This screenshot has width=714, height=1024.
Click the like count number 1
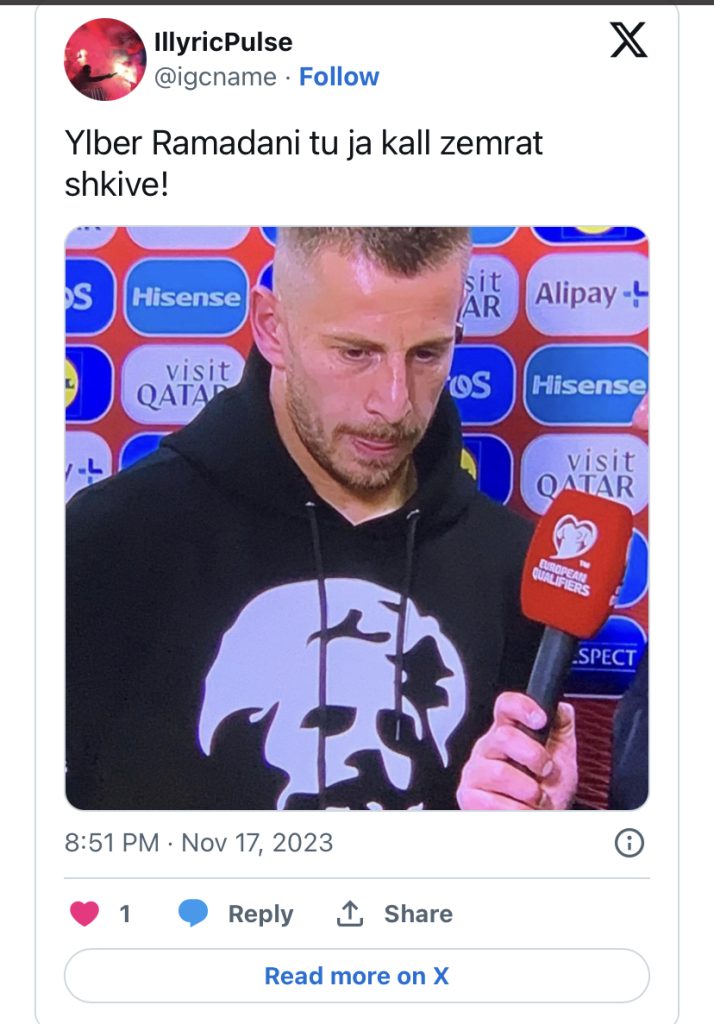125,914
